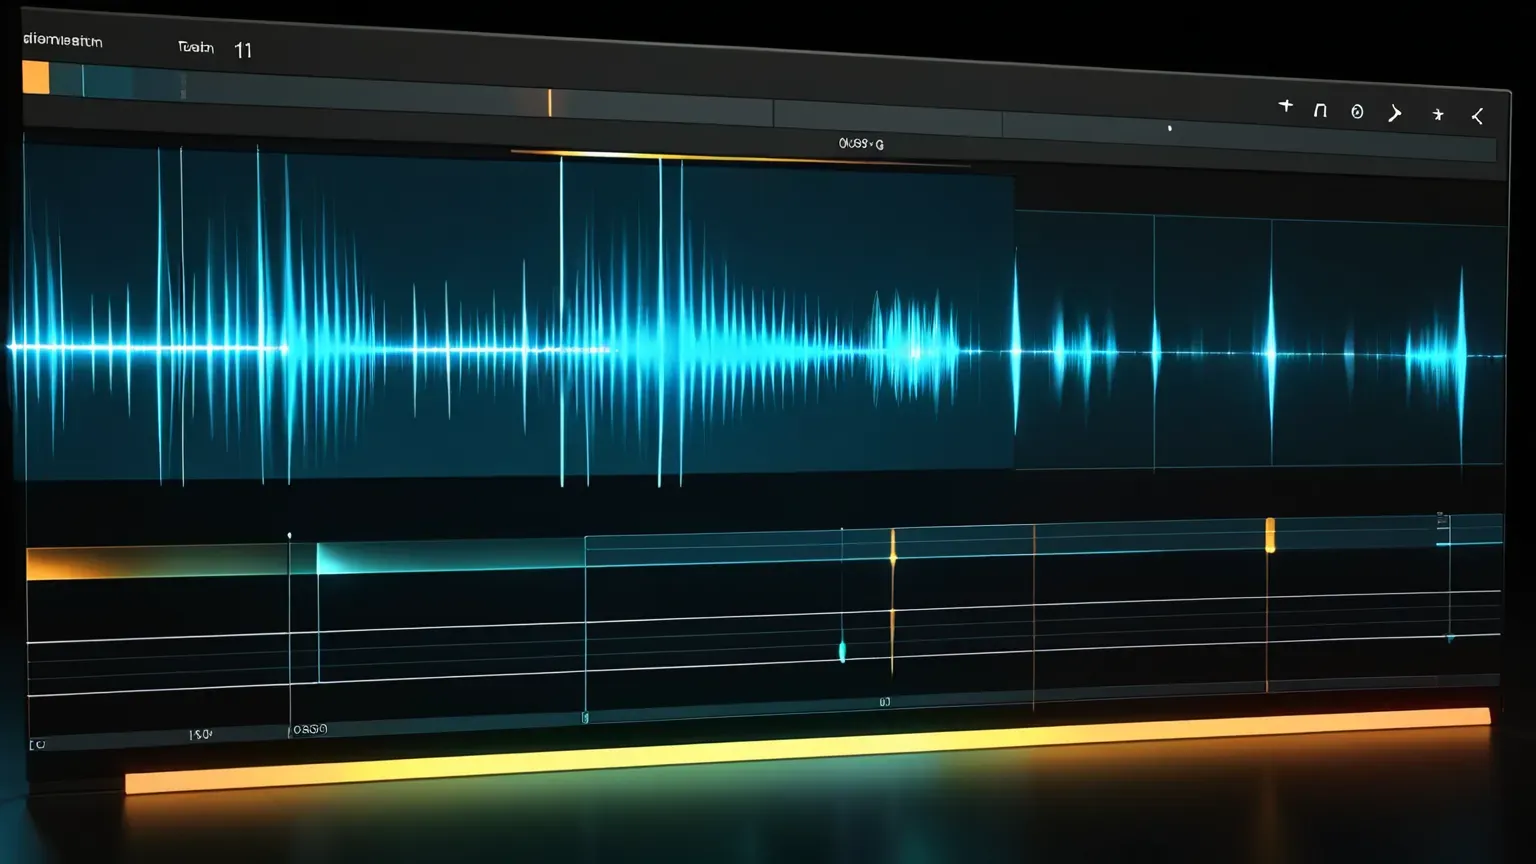Select the orange playhead marker in top ruler
The height and width of the screenshot is (864, 1536).
(x=549, y=102)
